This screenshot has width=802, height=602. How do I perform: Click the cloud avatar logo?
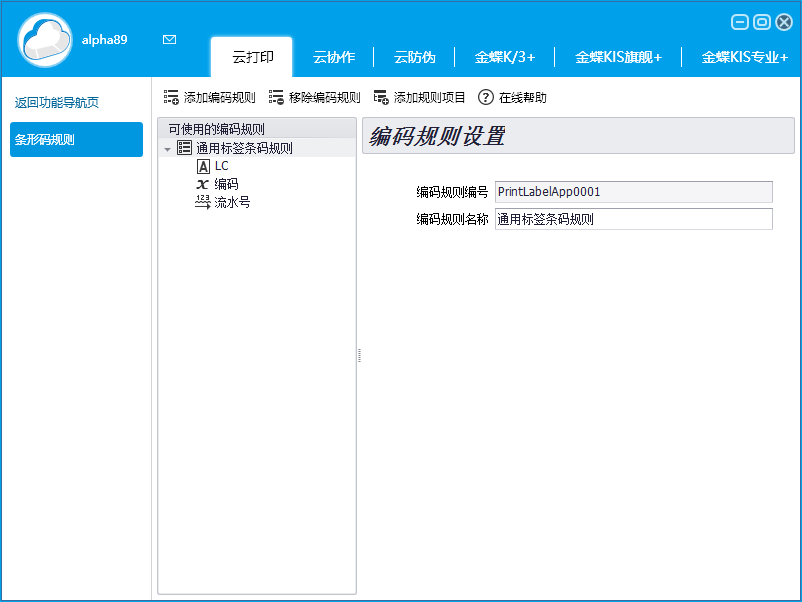pyautogui.click(x=45, y=40)
